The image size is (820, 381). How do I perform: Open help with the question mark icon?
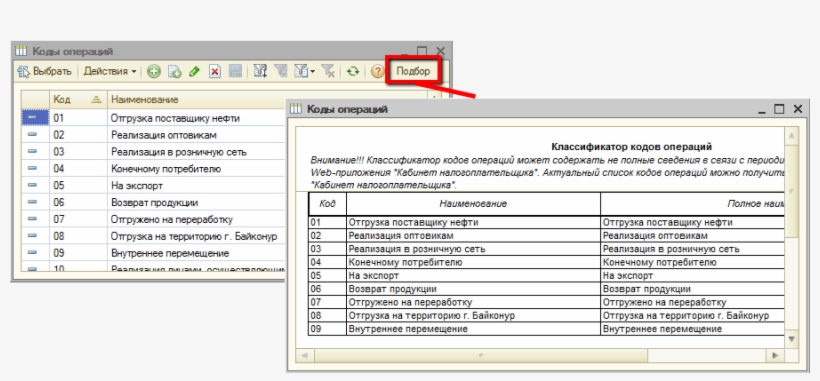(377, 72)
